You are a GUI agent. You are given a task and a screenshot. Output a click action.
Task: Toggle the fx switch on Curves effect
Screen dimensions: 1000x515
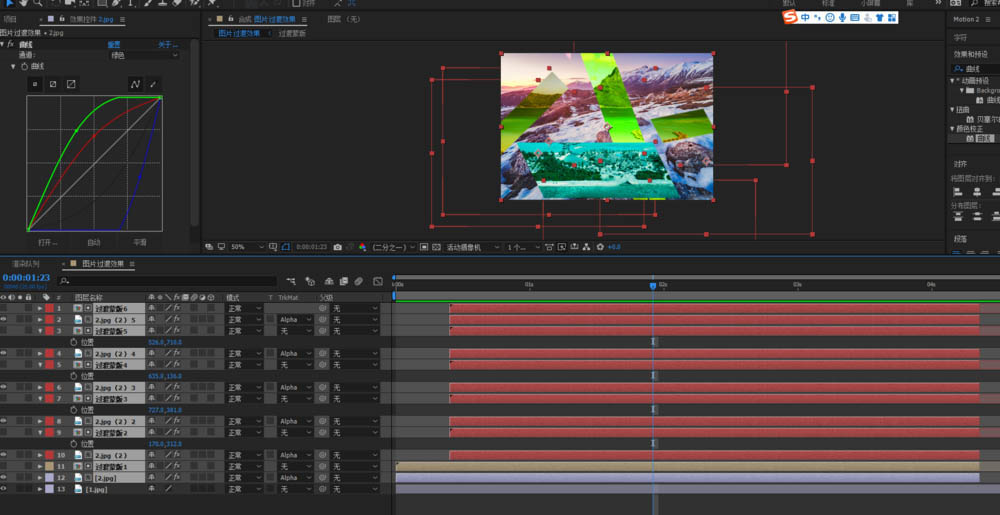coord(11,44)
